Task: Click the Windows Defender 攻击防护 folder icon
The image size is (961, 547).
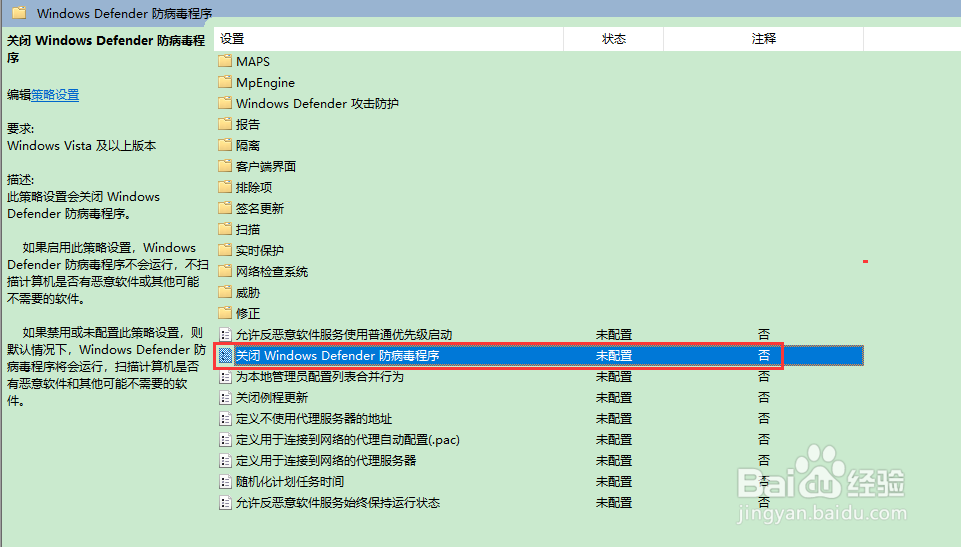Action: (x=225, y=102)
